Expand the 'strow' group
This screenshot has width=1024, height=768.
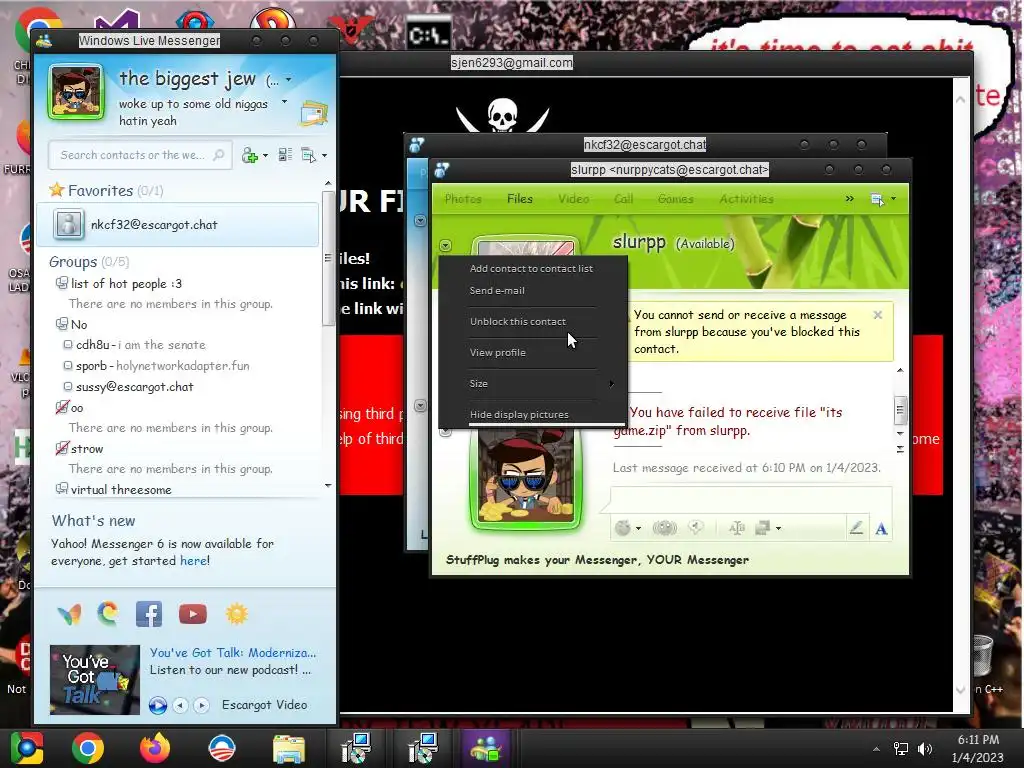(x=62, y=448)
